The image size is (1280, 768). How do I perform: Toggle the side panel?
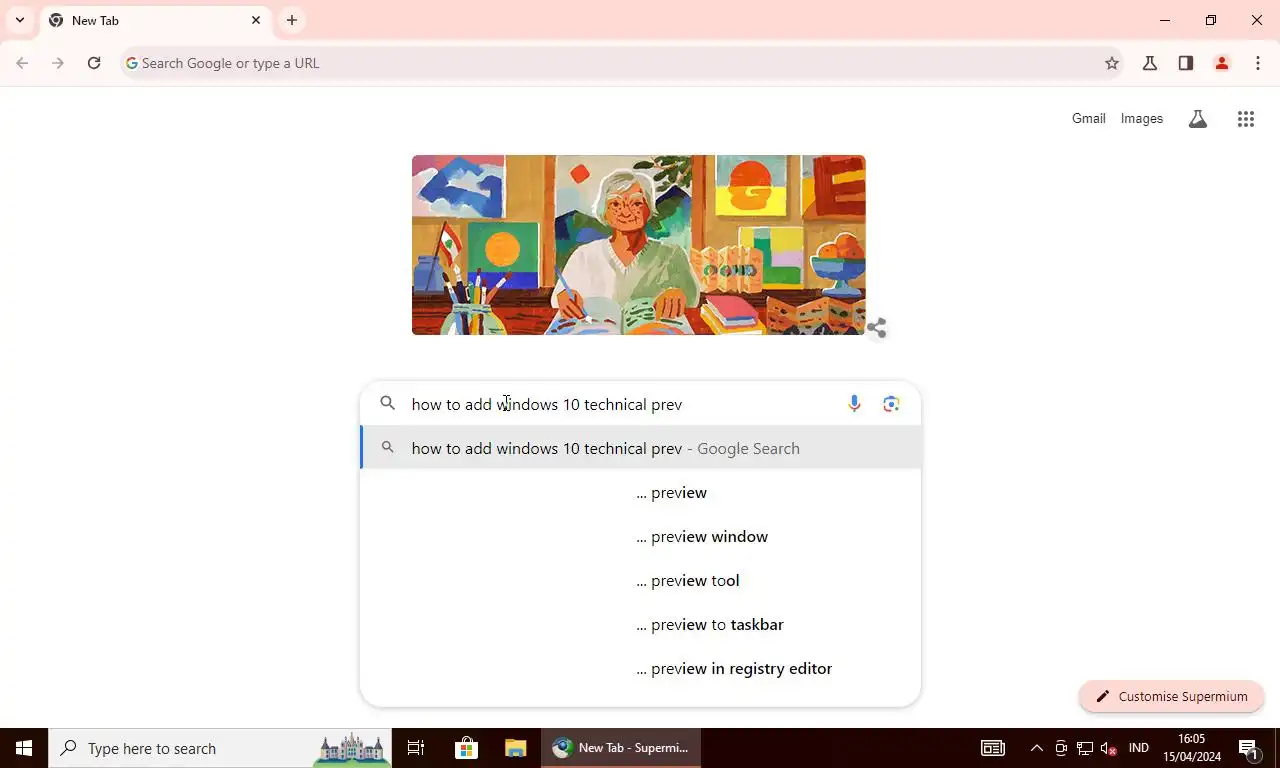coord(1186,63)
